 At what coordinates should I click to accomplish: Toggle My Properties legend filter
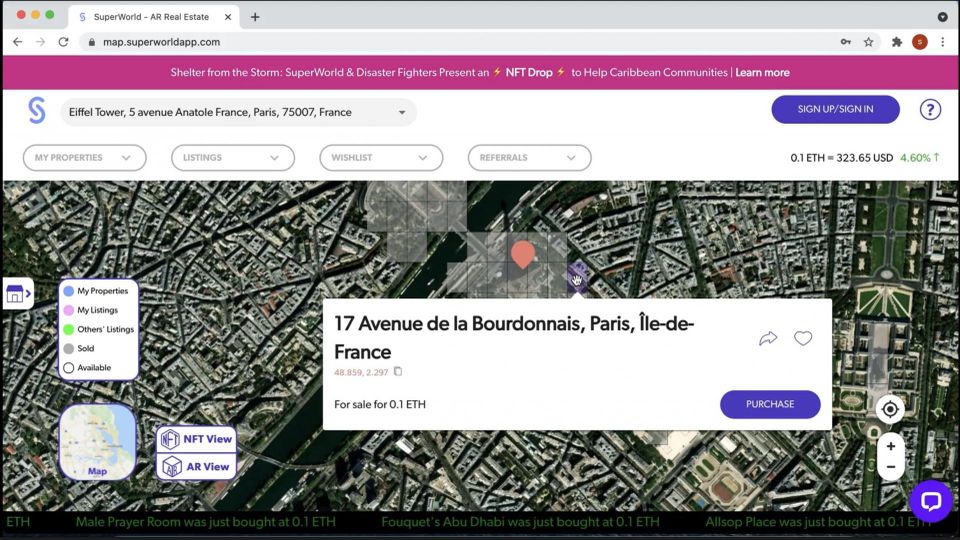click(96, 291)
